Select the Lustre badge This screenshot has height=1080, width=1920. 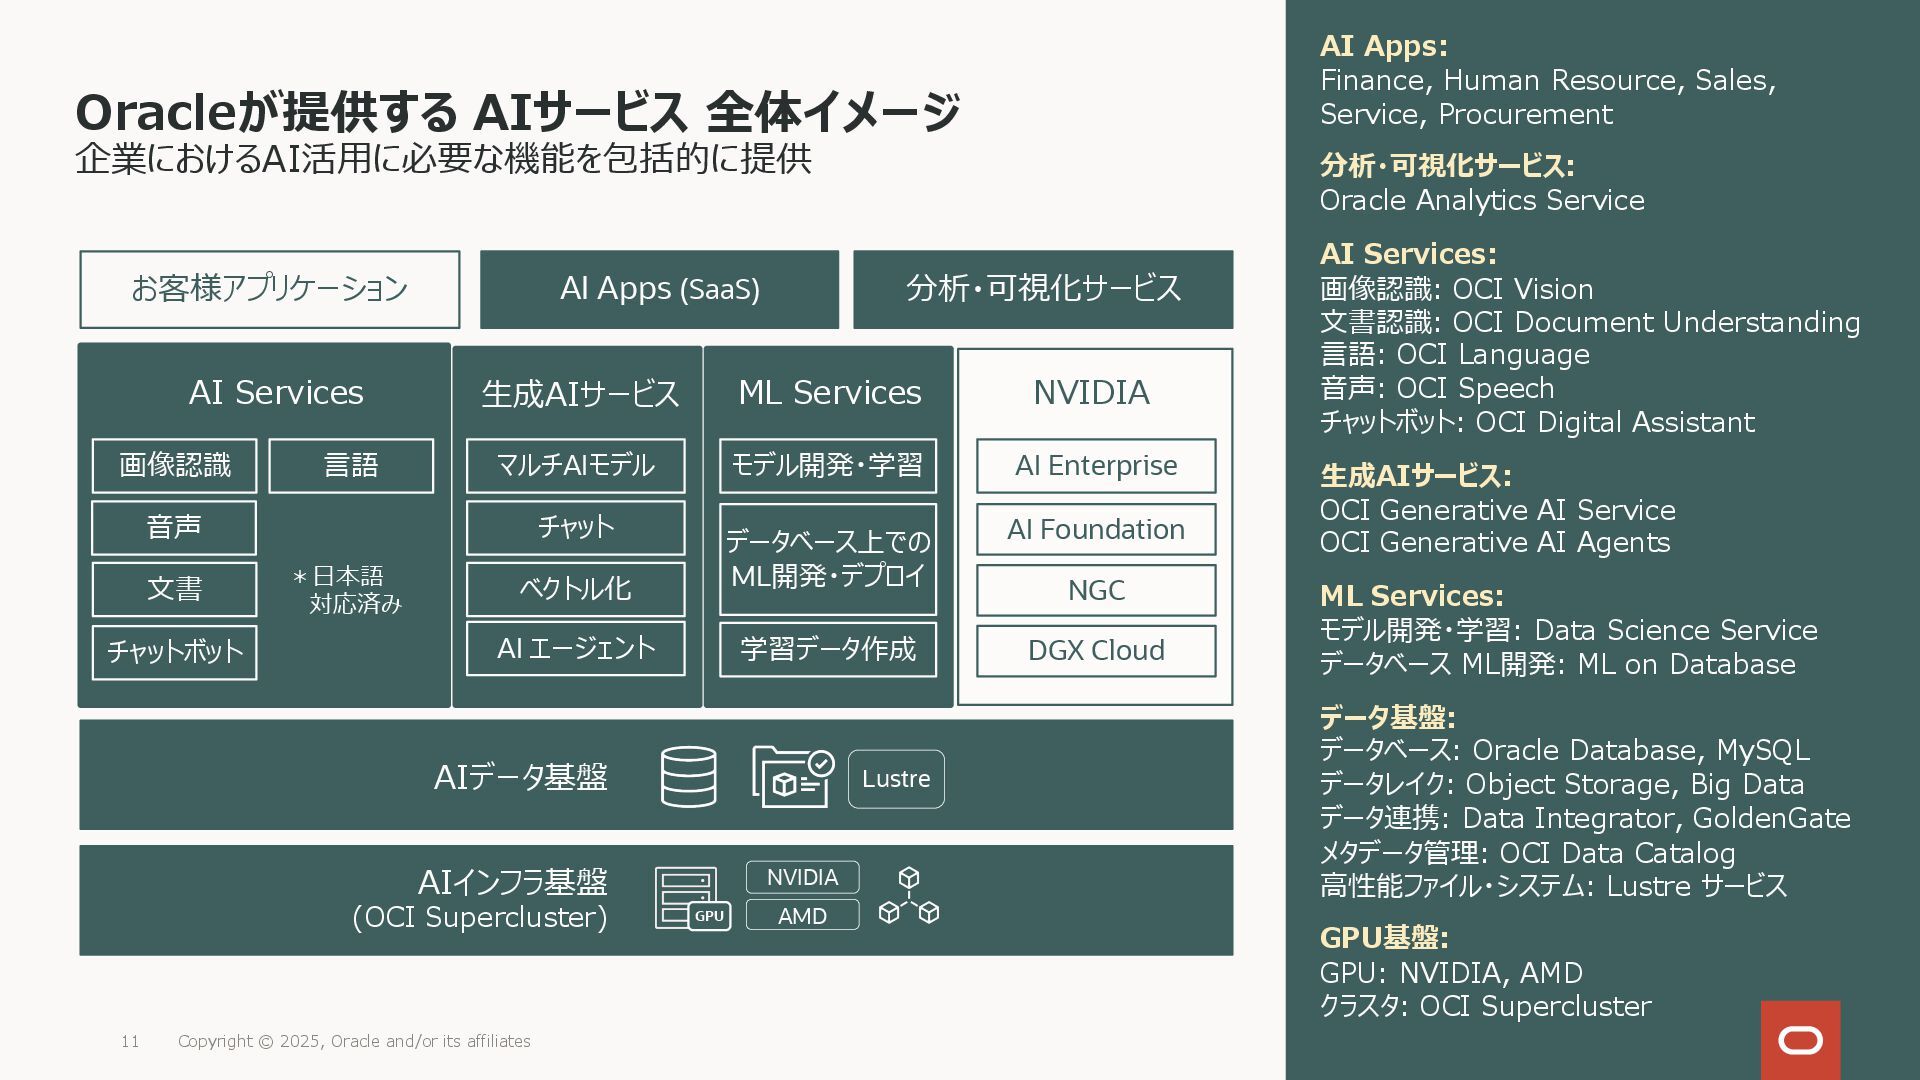[x=896, y=779]
